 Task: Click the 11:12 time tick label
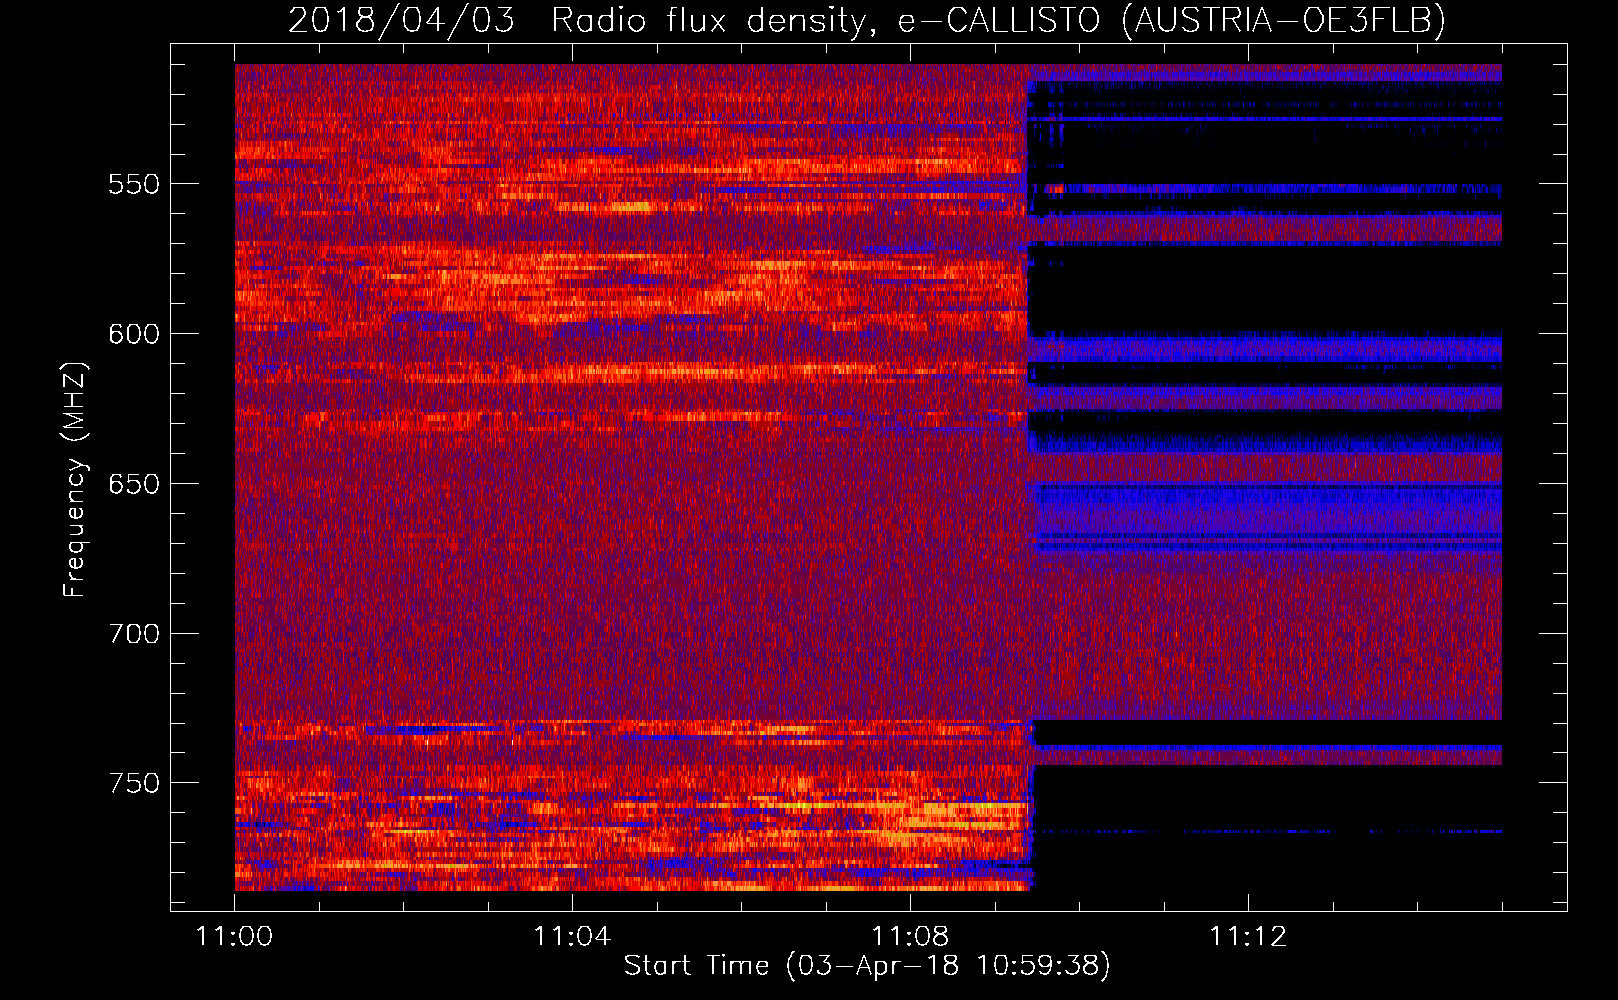pos(1248,936)
